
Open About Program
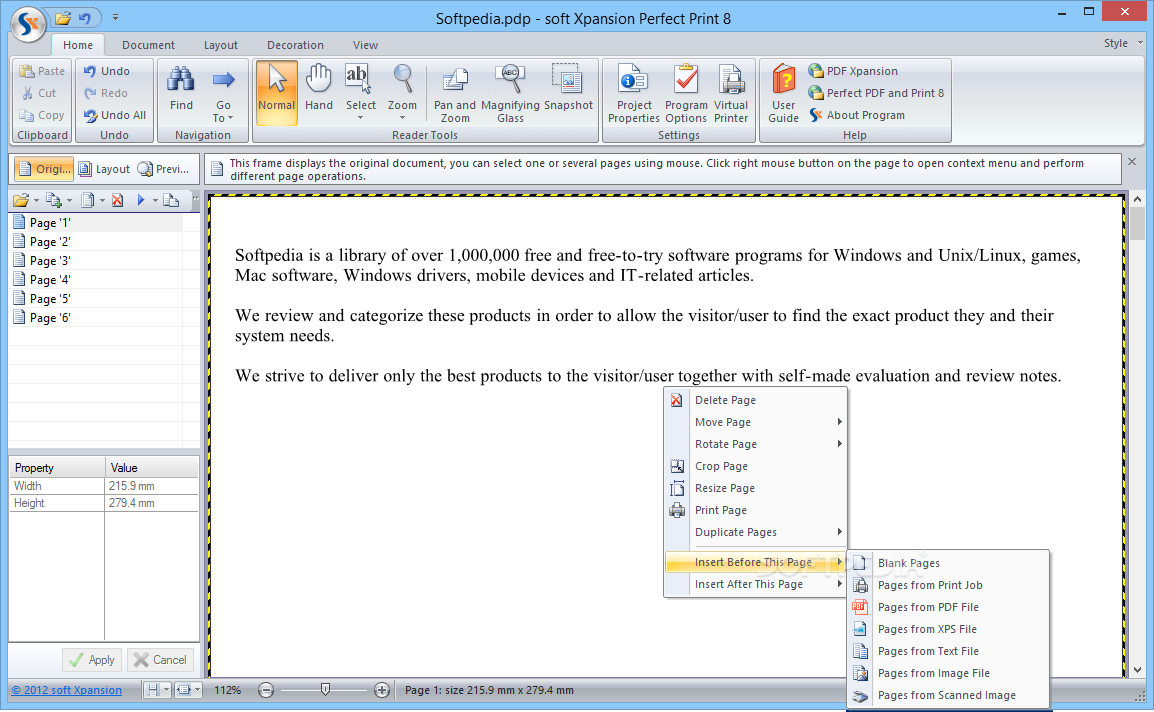point(857,116)
